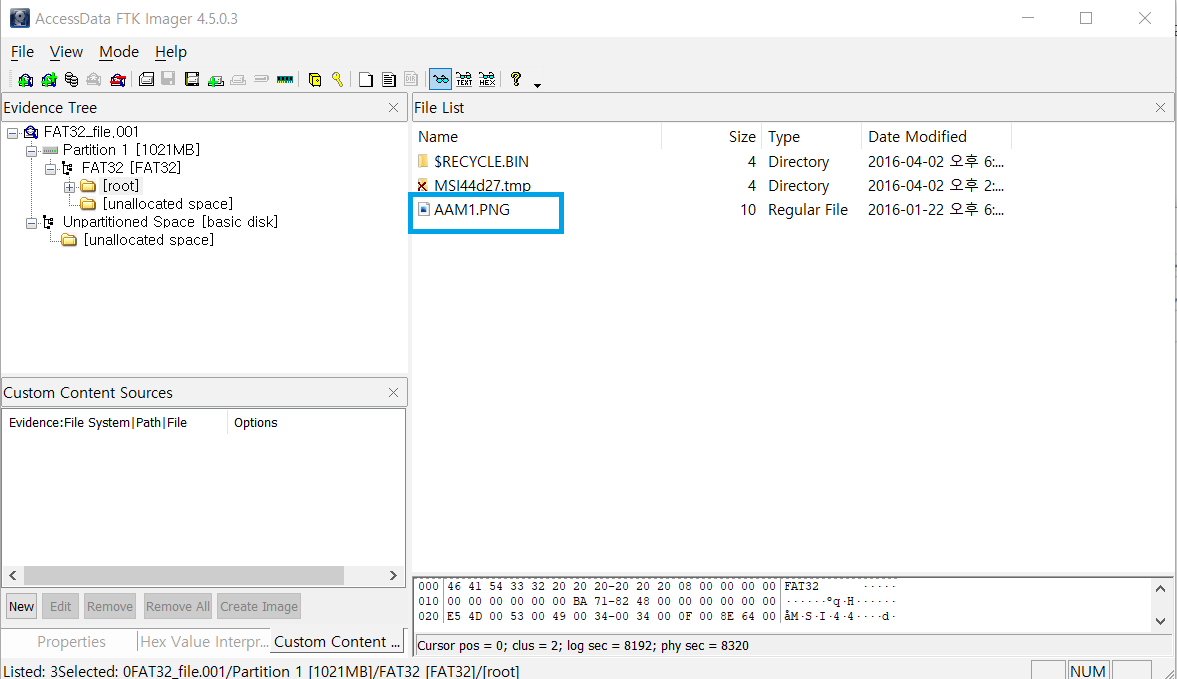Click the Create Disk Image icon
The height and width of the screenshot is (679, 1177).
point(146,80)
